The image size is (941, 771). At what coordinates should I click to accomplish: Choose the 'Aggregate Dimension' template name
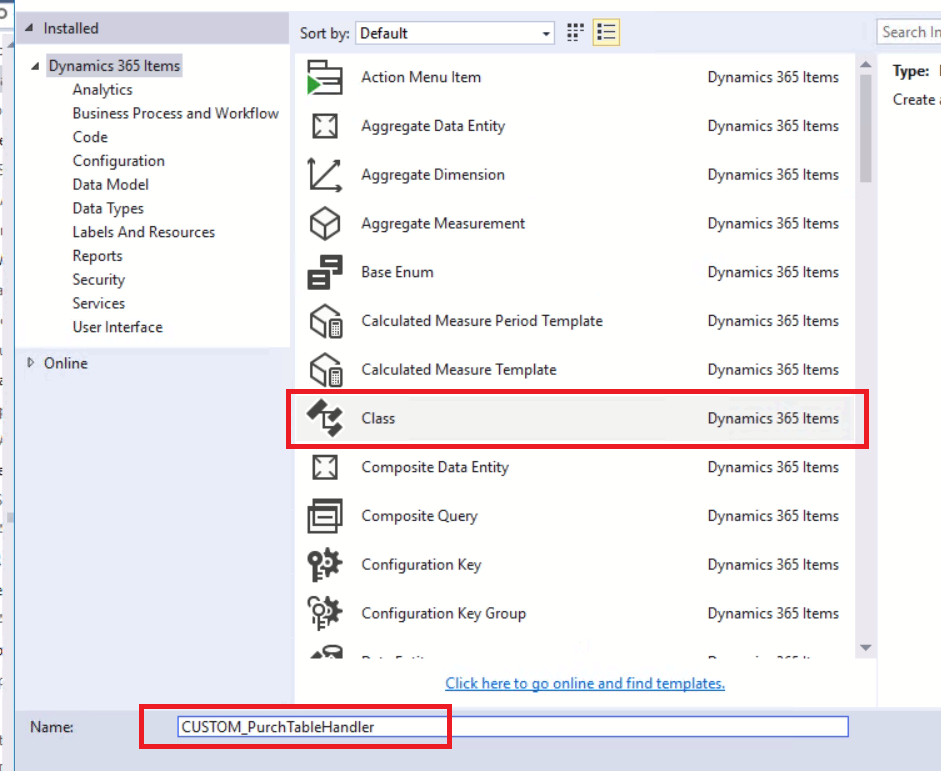[433, 175]
